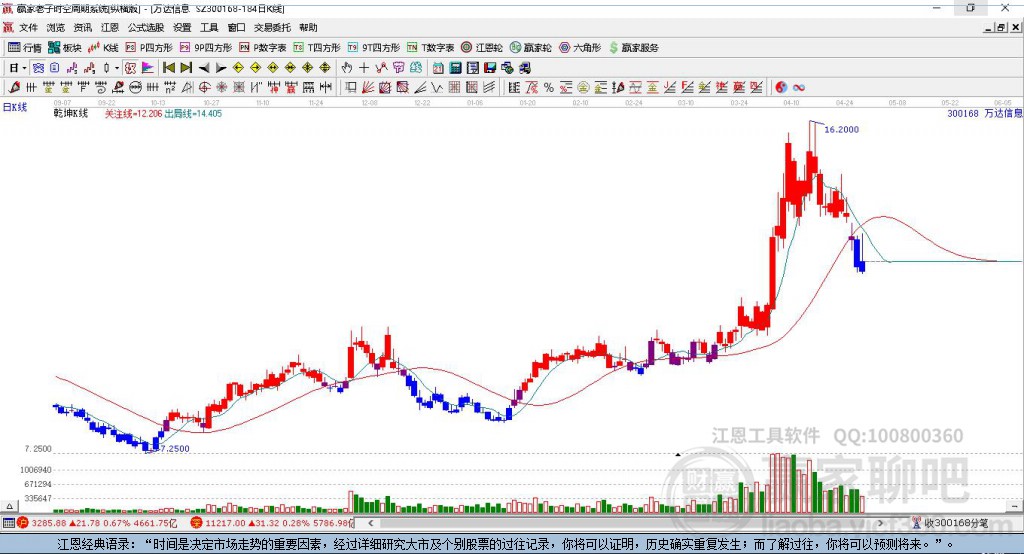Click the 行情 quotes button

click(24, 48)
